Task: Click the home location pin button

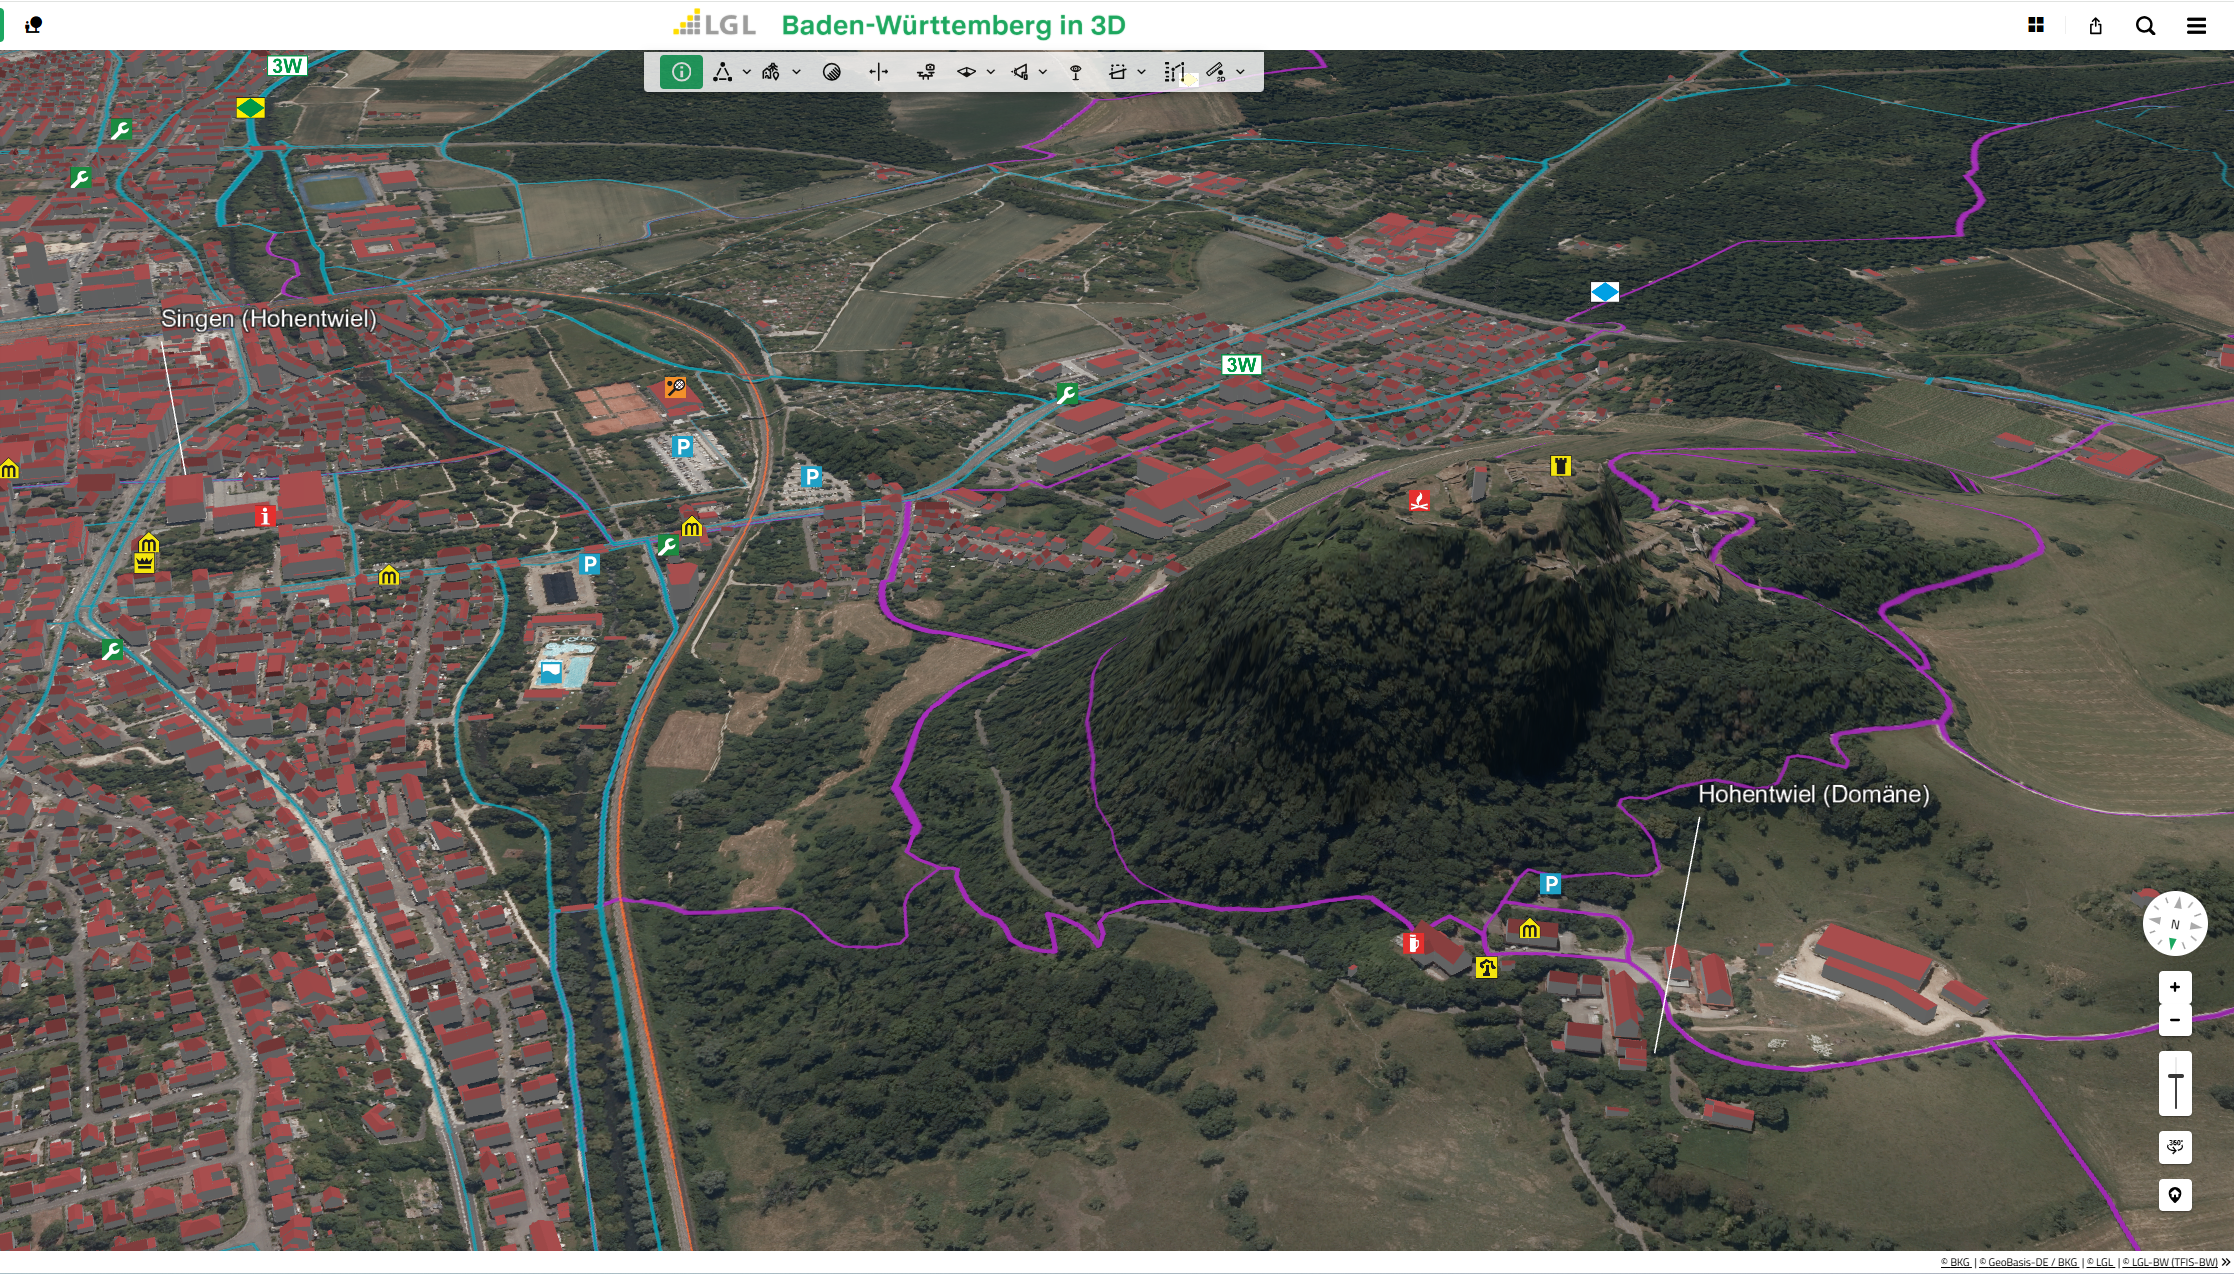Action: click(x=2175, y=1195)
